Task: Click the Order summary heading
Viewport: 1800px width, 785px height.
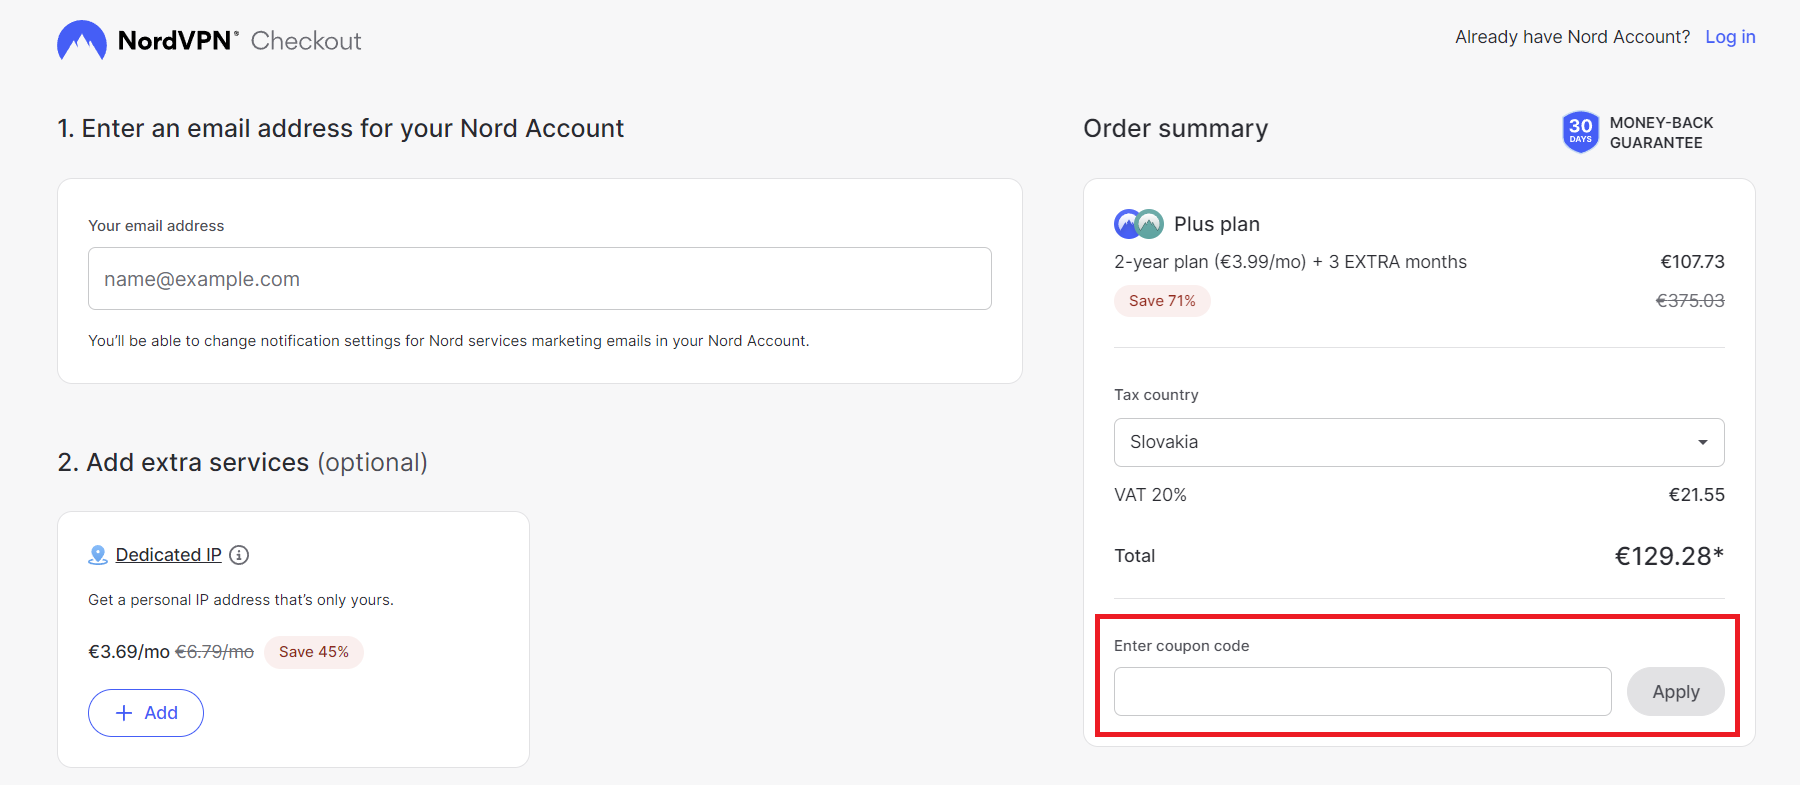Action: pyautogui.click(x=1175, y=129)
